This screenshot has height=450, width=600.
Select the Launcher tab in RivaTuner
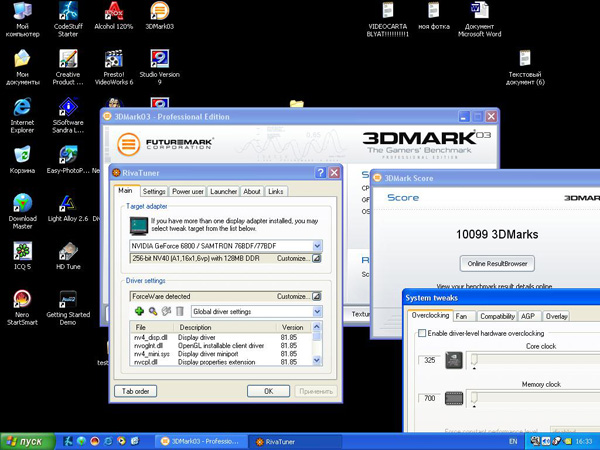223,191
